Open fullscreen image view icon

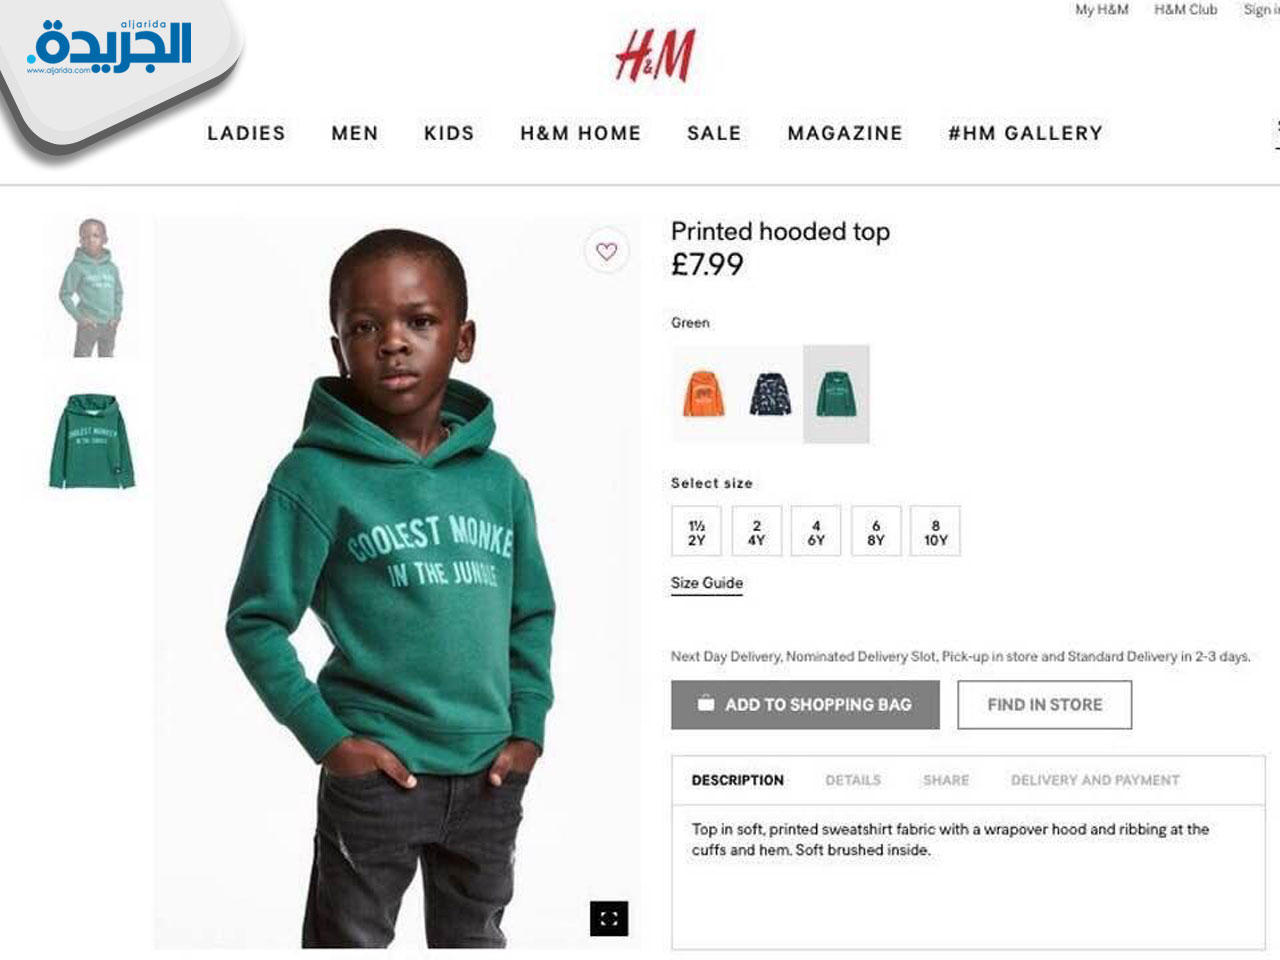pyautogui.click(x=609, y=918)
